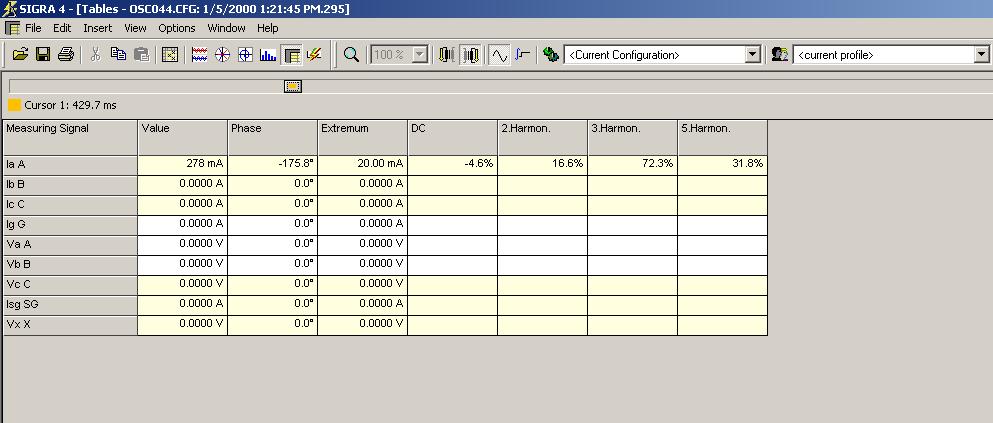Viewport: 993px width, 423px height.
Task: Save using the floppy disk icon
Action: (x=43, y=54)
